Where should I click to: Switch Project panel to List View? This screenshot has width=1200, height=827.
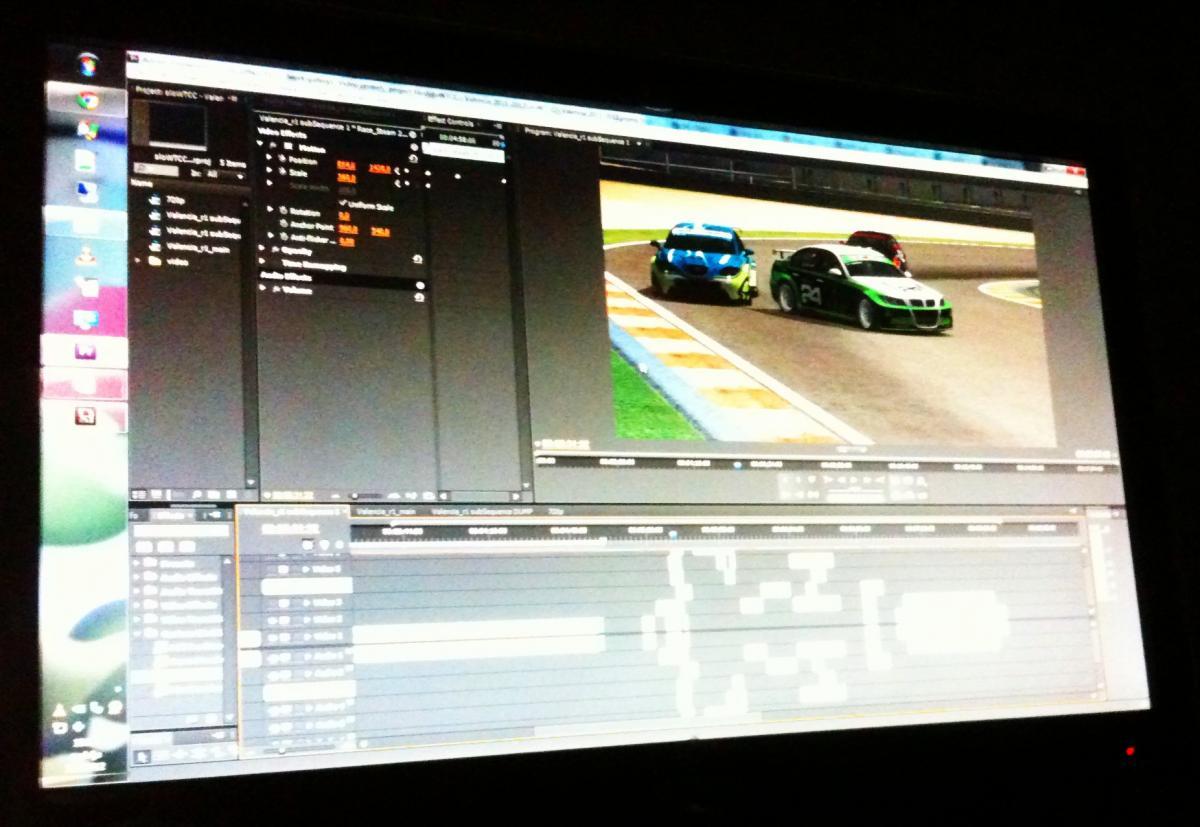click(x=138, y=494)
